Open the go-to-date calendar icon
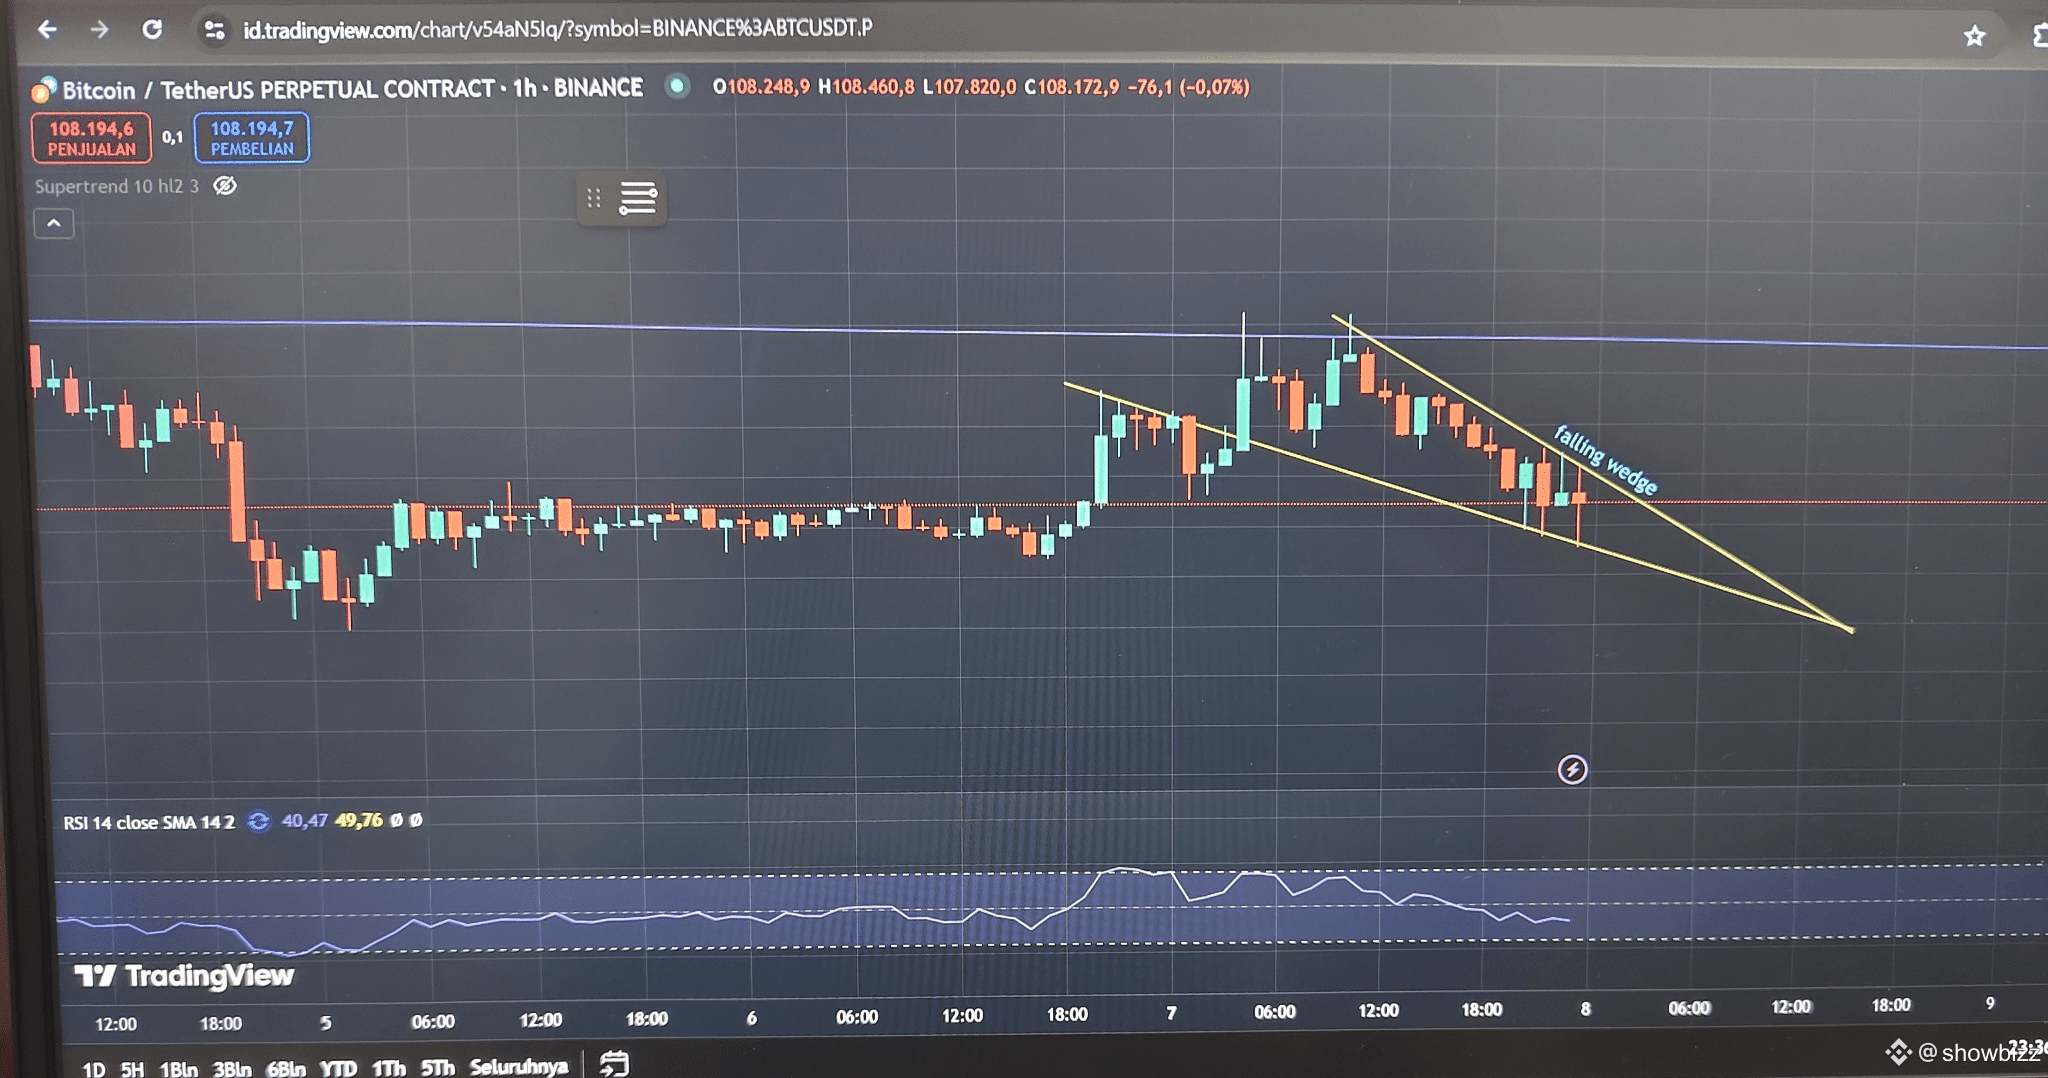 (x=614, y=1064)
